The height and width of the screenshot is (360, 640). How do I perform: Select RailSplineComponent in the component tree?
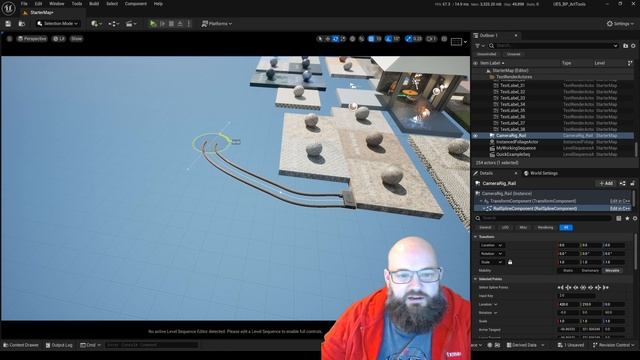pyautogui.click(x=535, y=209)
